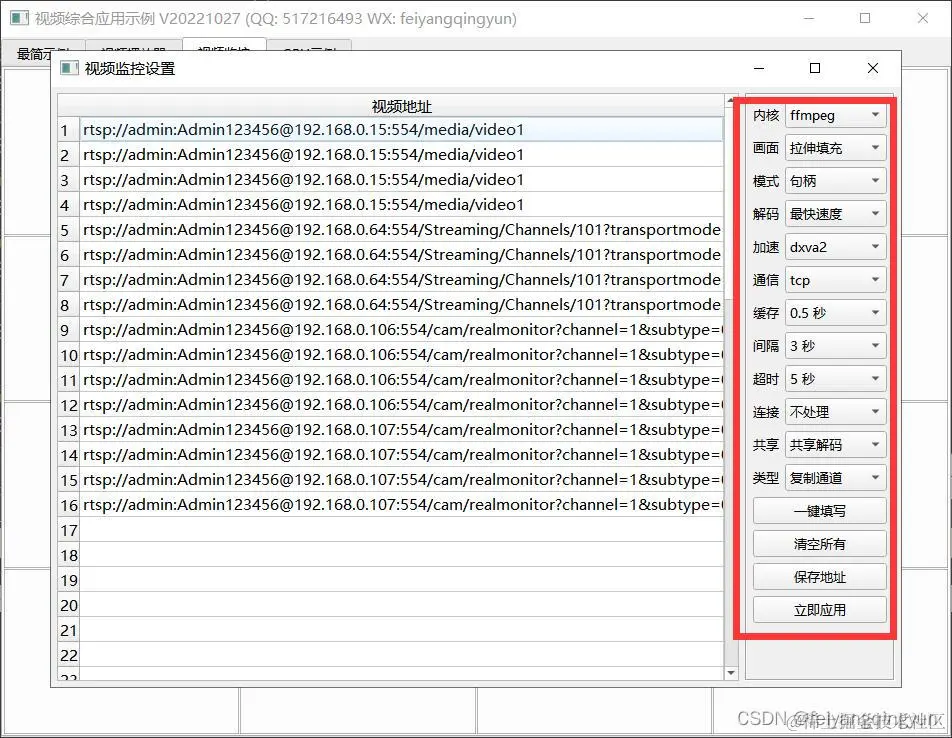This screenshot has height=738, width=952.
Task: Maximize the 视频监控设置 dialog
Action: (x=815, y=68)
